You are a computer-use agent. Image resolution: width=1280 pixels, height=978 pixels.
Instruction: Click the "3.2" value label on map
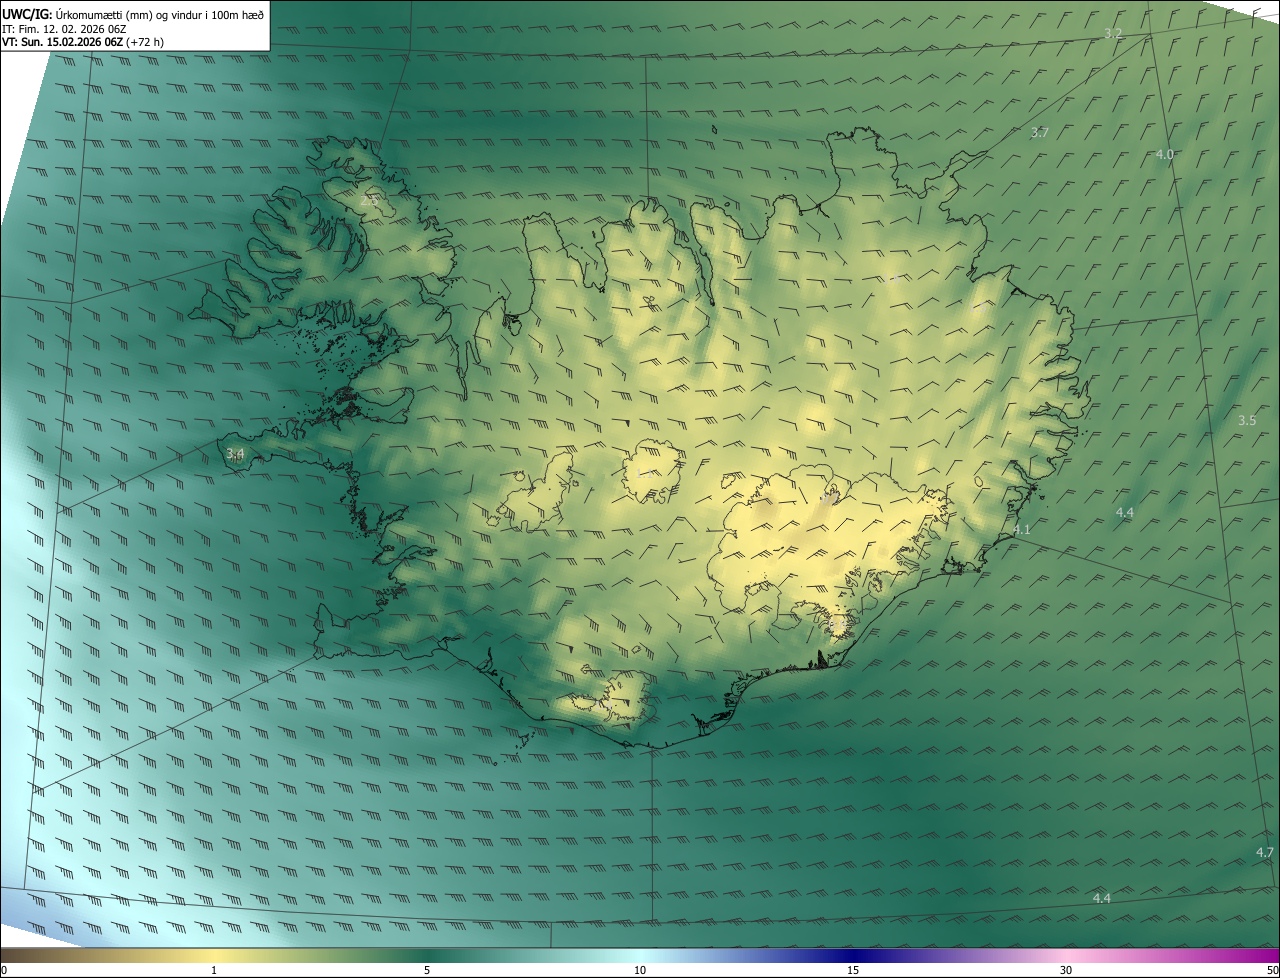[1113, 34]
